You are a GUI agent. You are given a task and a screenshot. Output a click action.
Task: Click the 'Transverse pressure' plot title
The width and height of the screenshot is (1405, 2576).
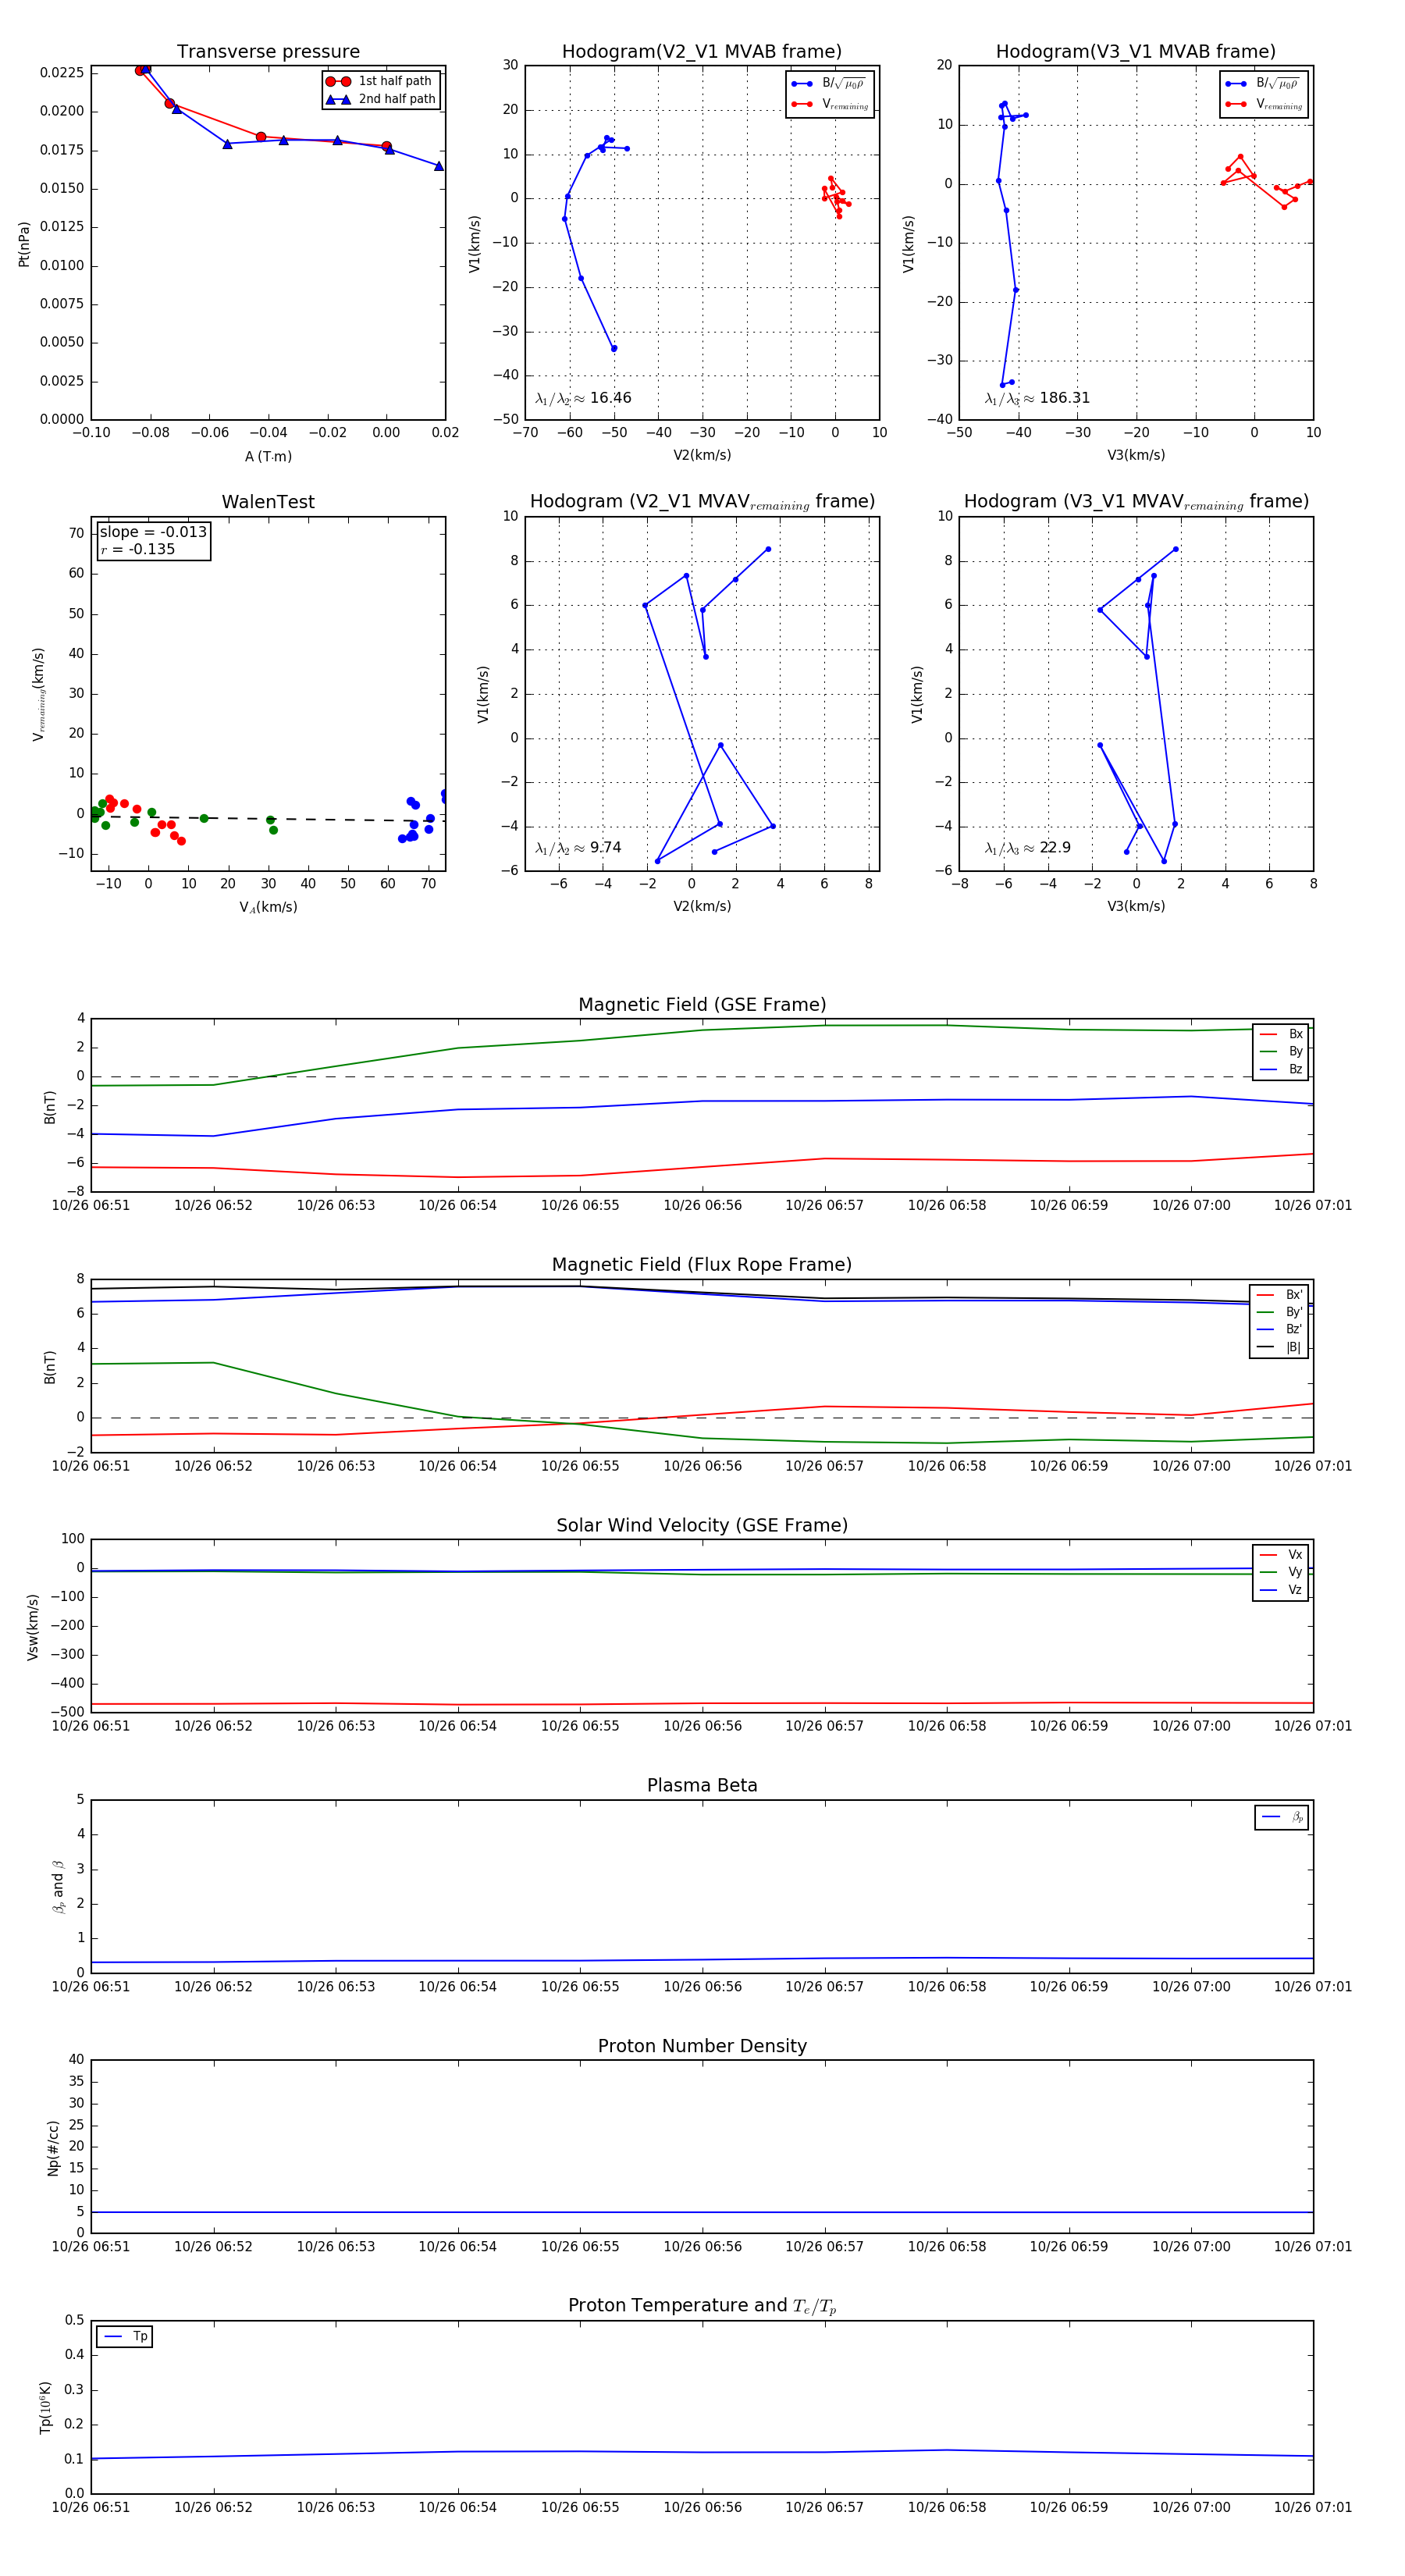(x=268, y=52)
